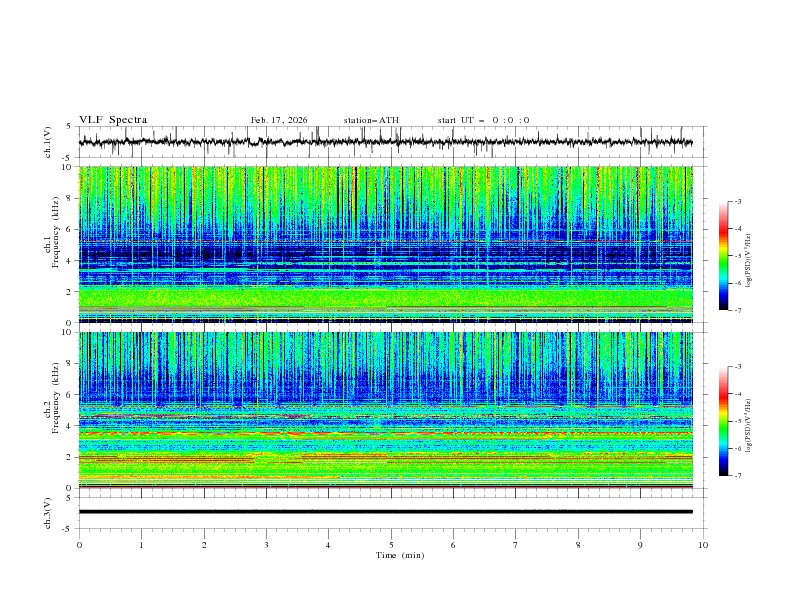Click the time axis tick label '7'
Image resolution: width=792 pixels, height=612 pixels.
(516, 545)
